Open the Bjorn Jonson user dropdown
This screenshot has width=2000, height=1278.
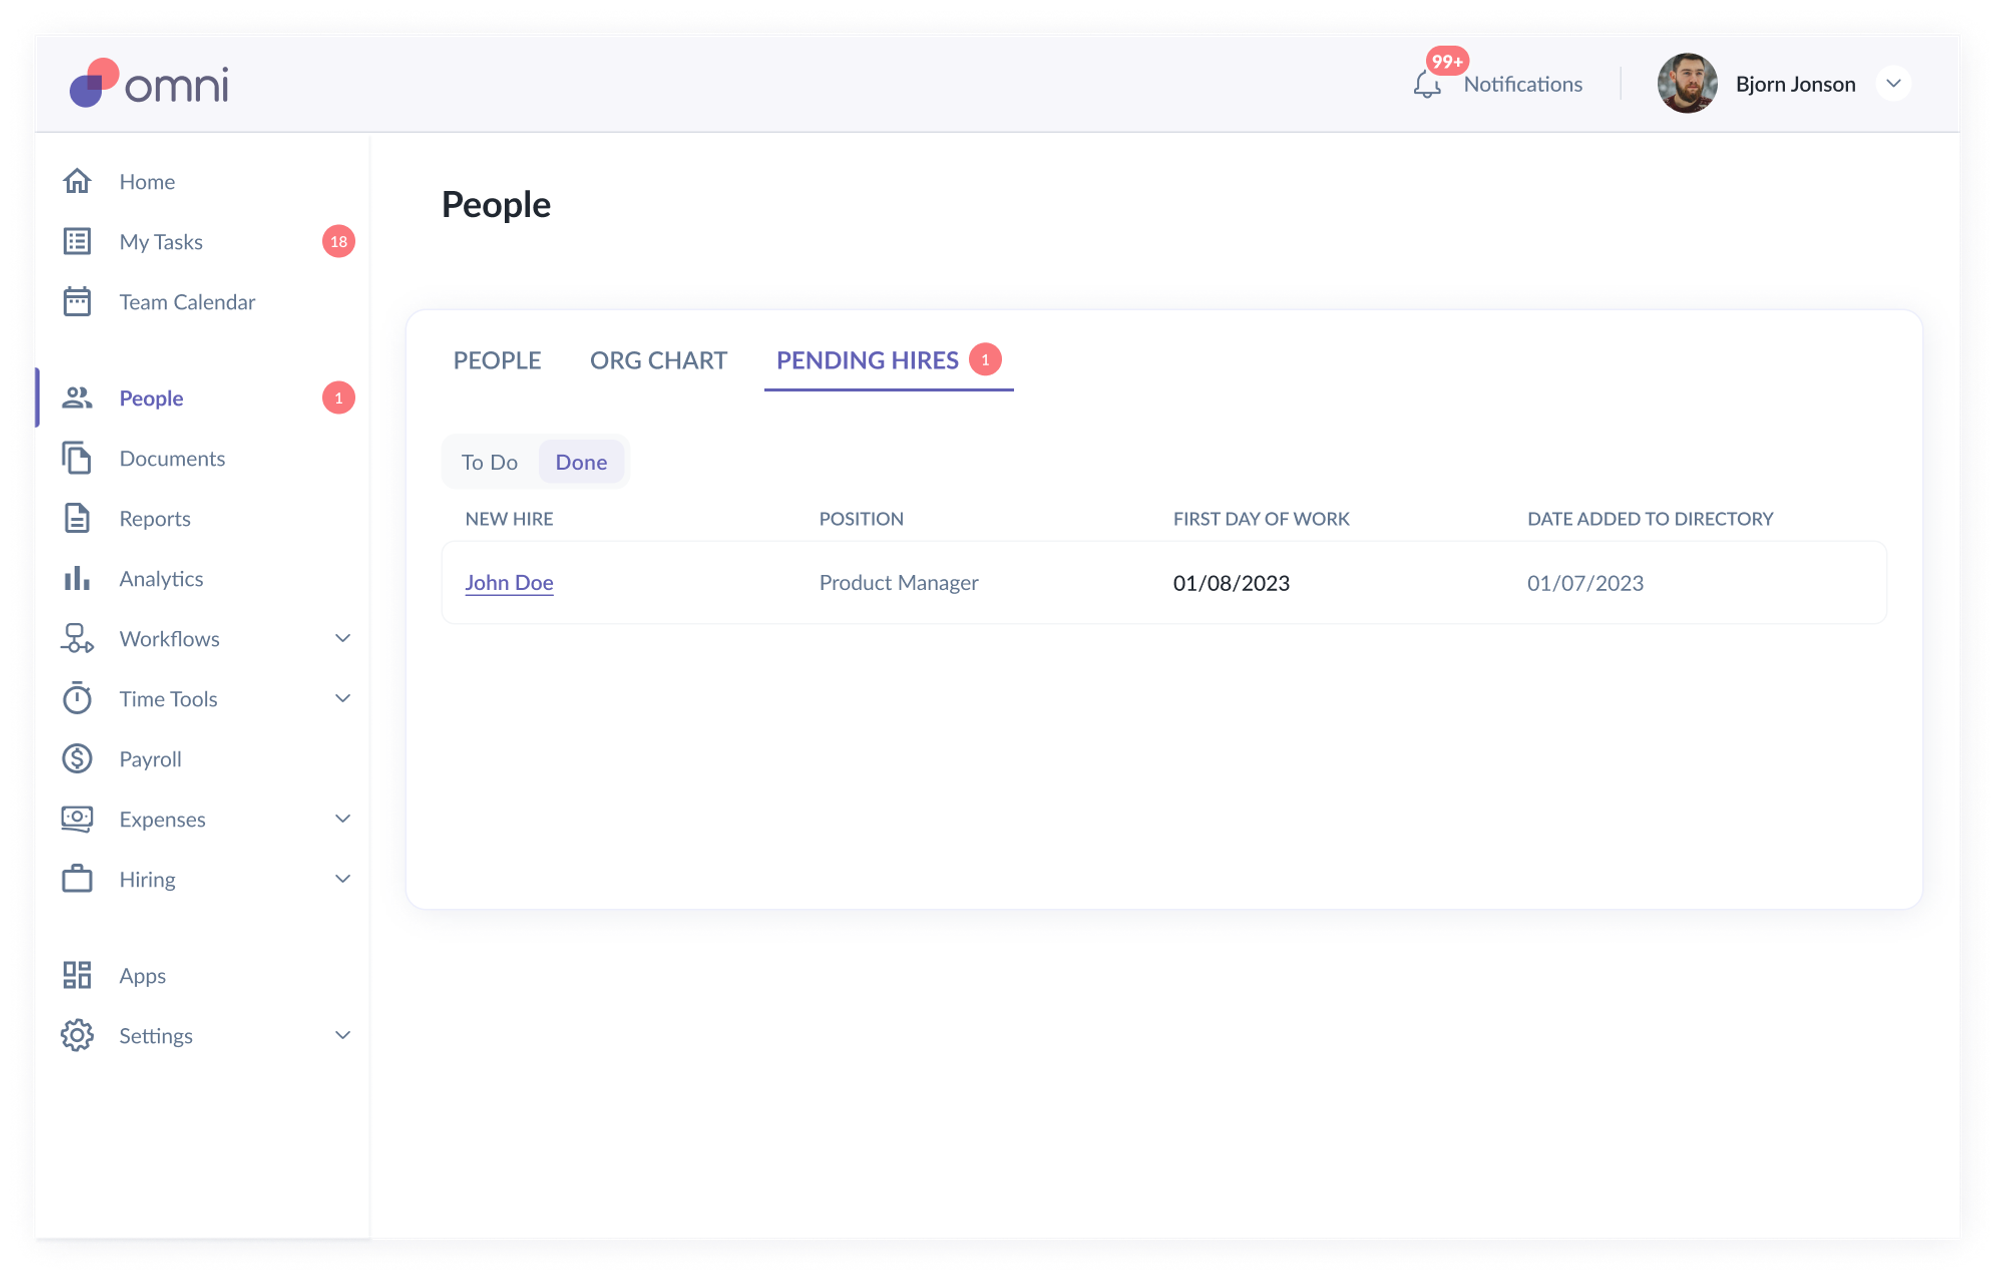[x=1893, y=84]
